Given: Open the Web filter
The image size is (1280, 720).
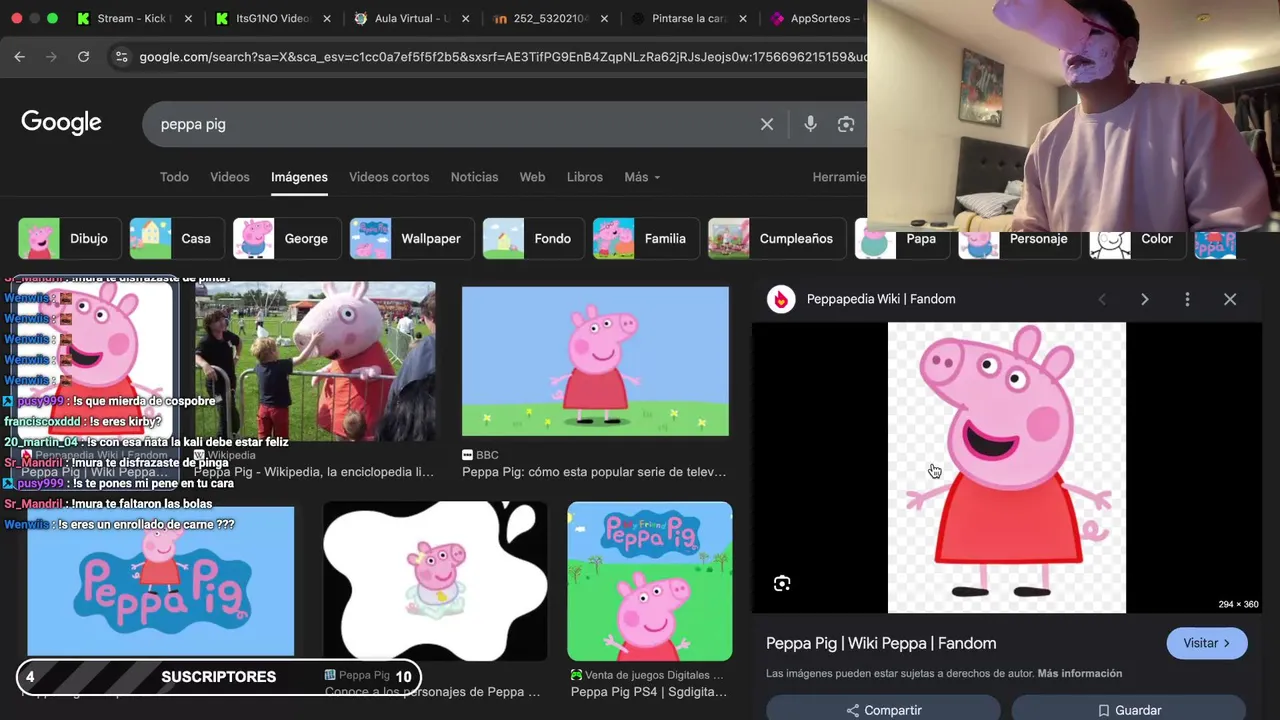Looking at the screenshot, I should coord(532,177).
